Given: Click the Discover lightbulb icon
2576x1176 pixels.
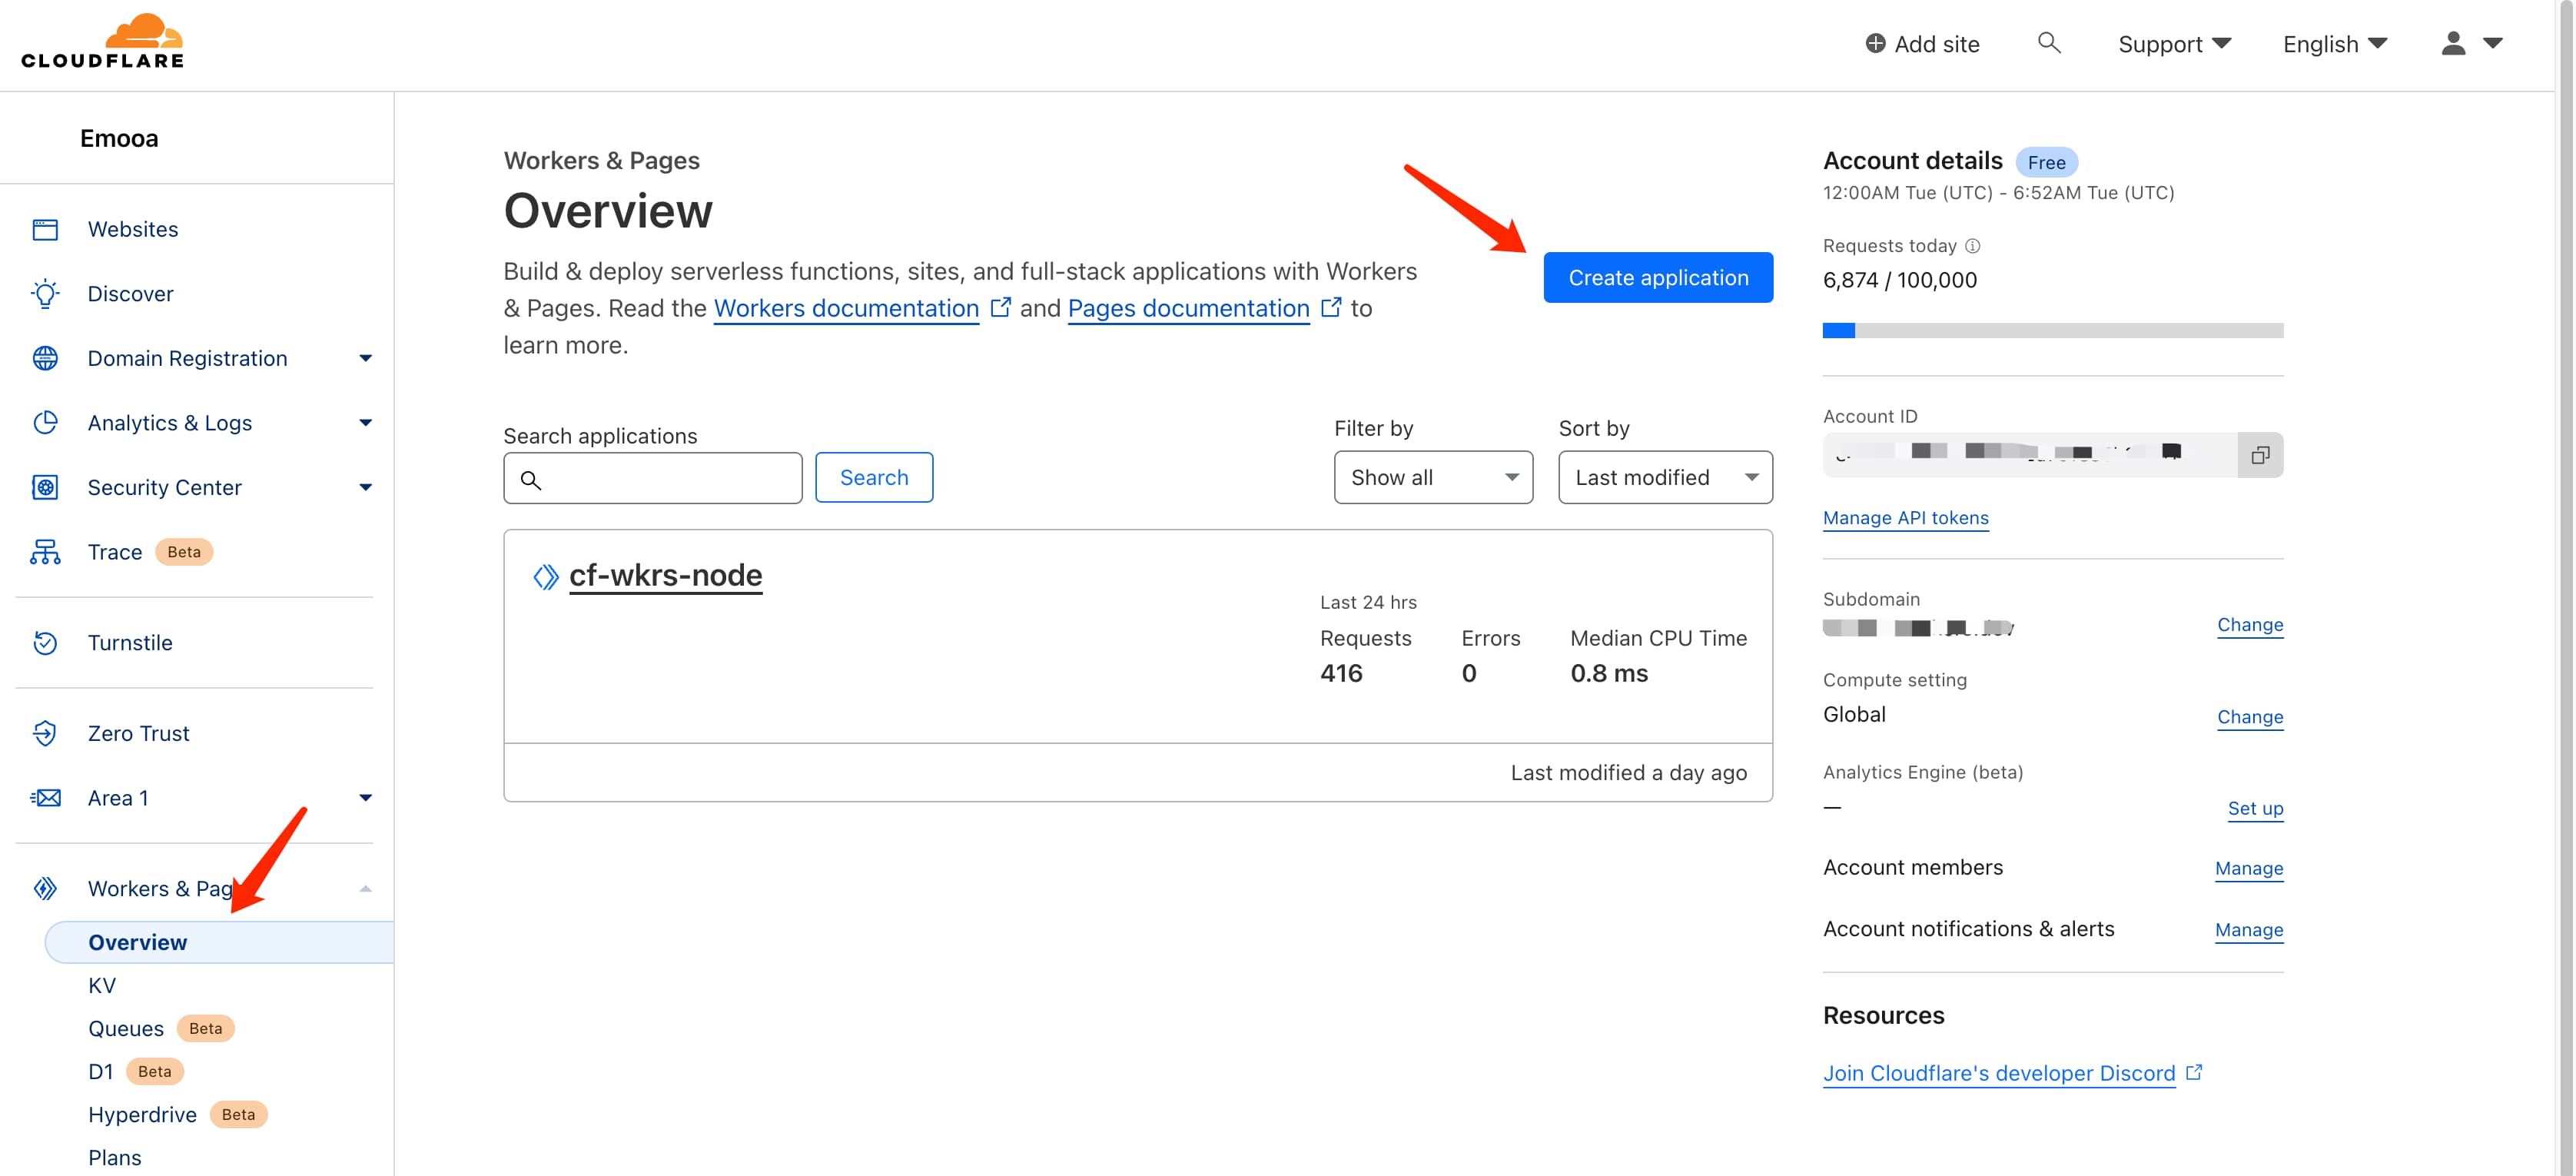Looking at the screenshot, I should coord(45,294).
